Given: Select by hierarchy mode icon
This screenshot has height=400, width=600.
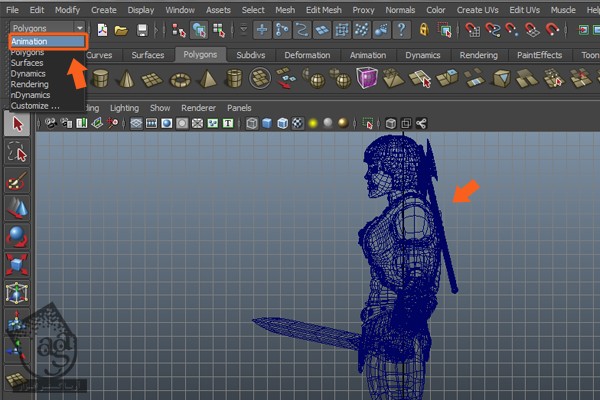Looking at the screenshot, I should (x=178, y=30).
